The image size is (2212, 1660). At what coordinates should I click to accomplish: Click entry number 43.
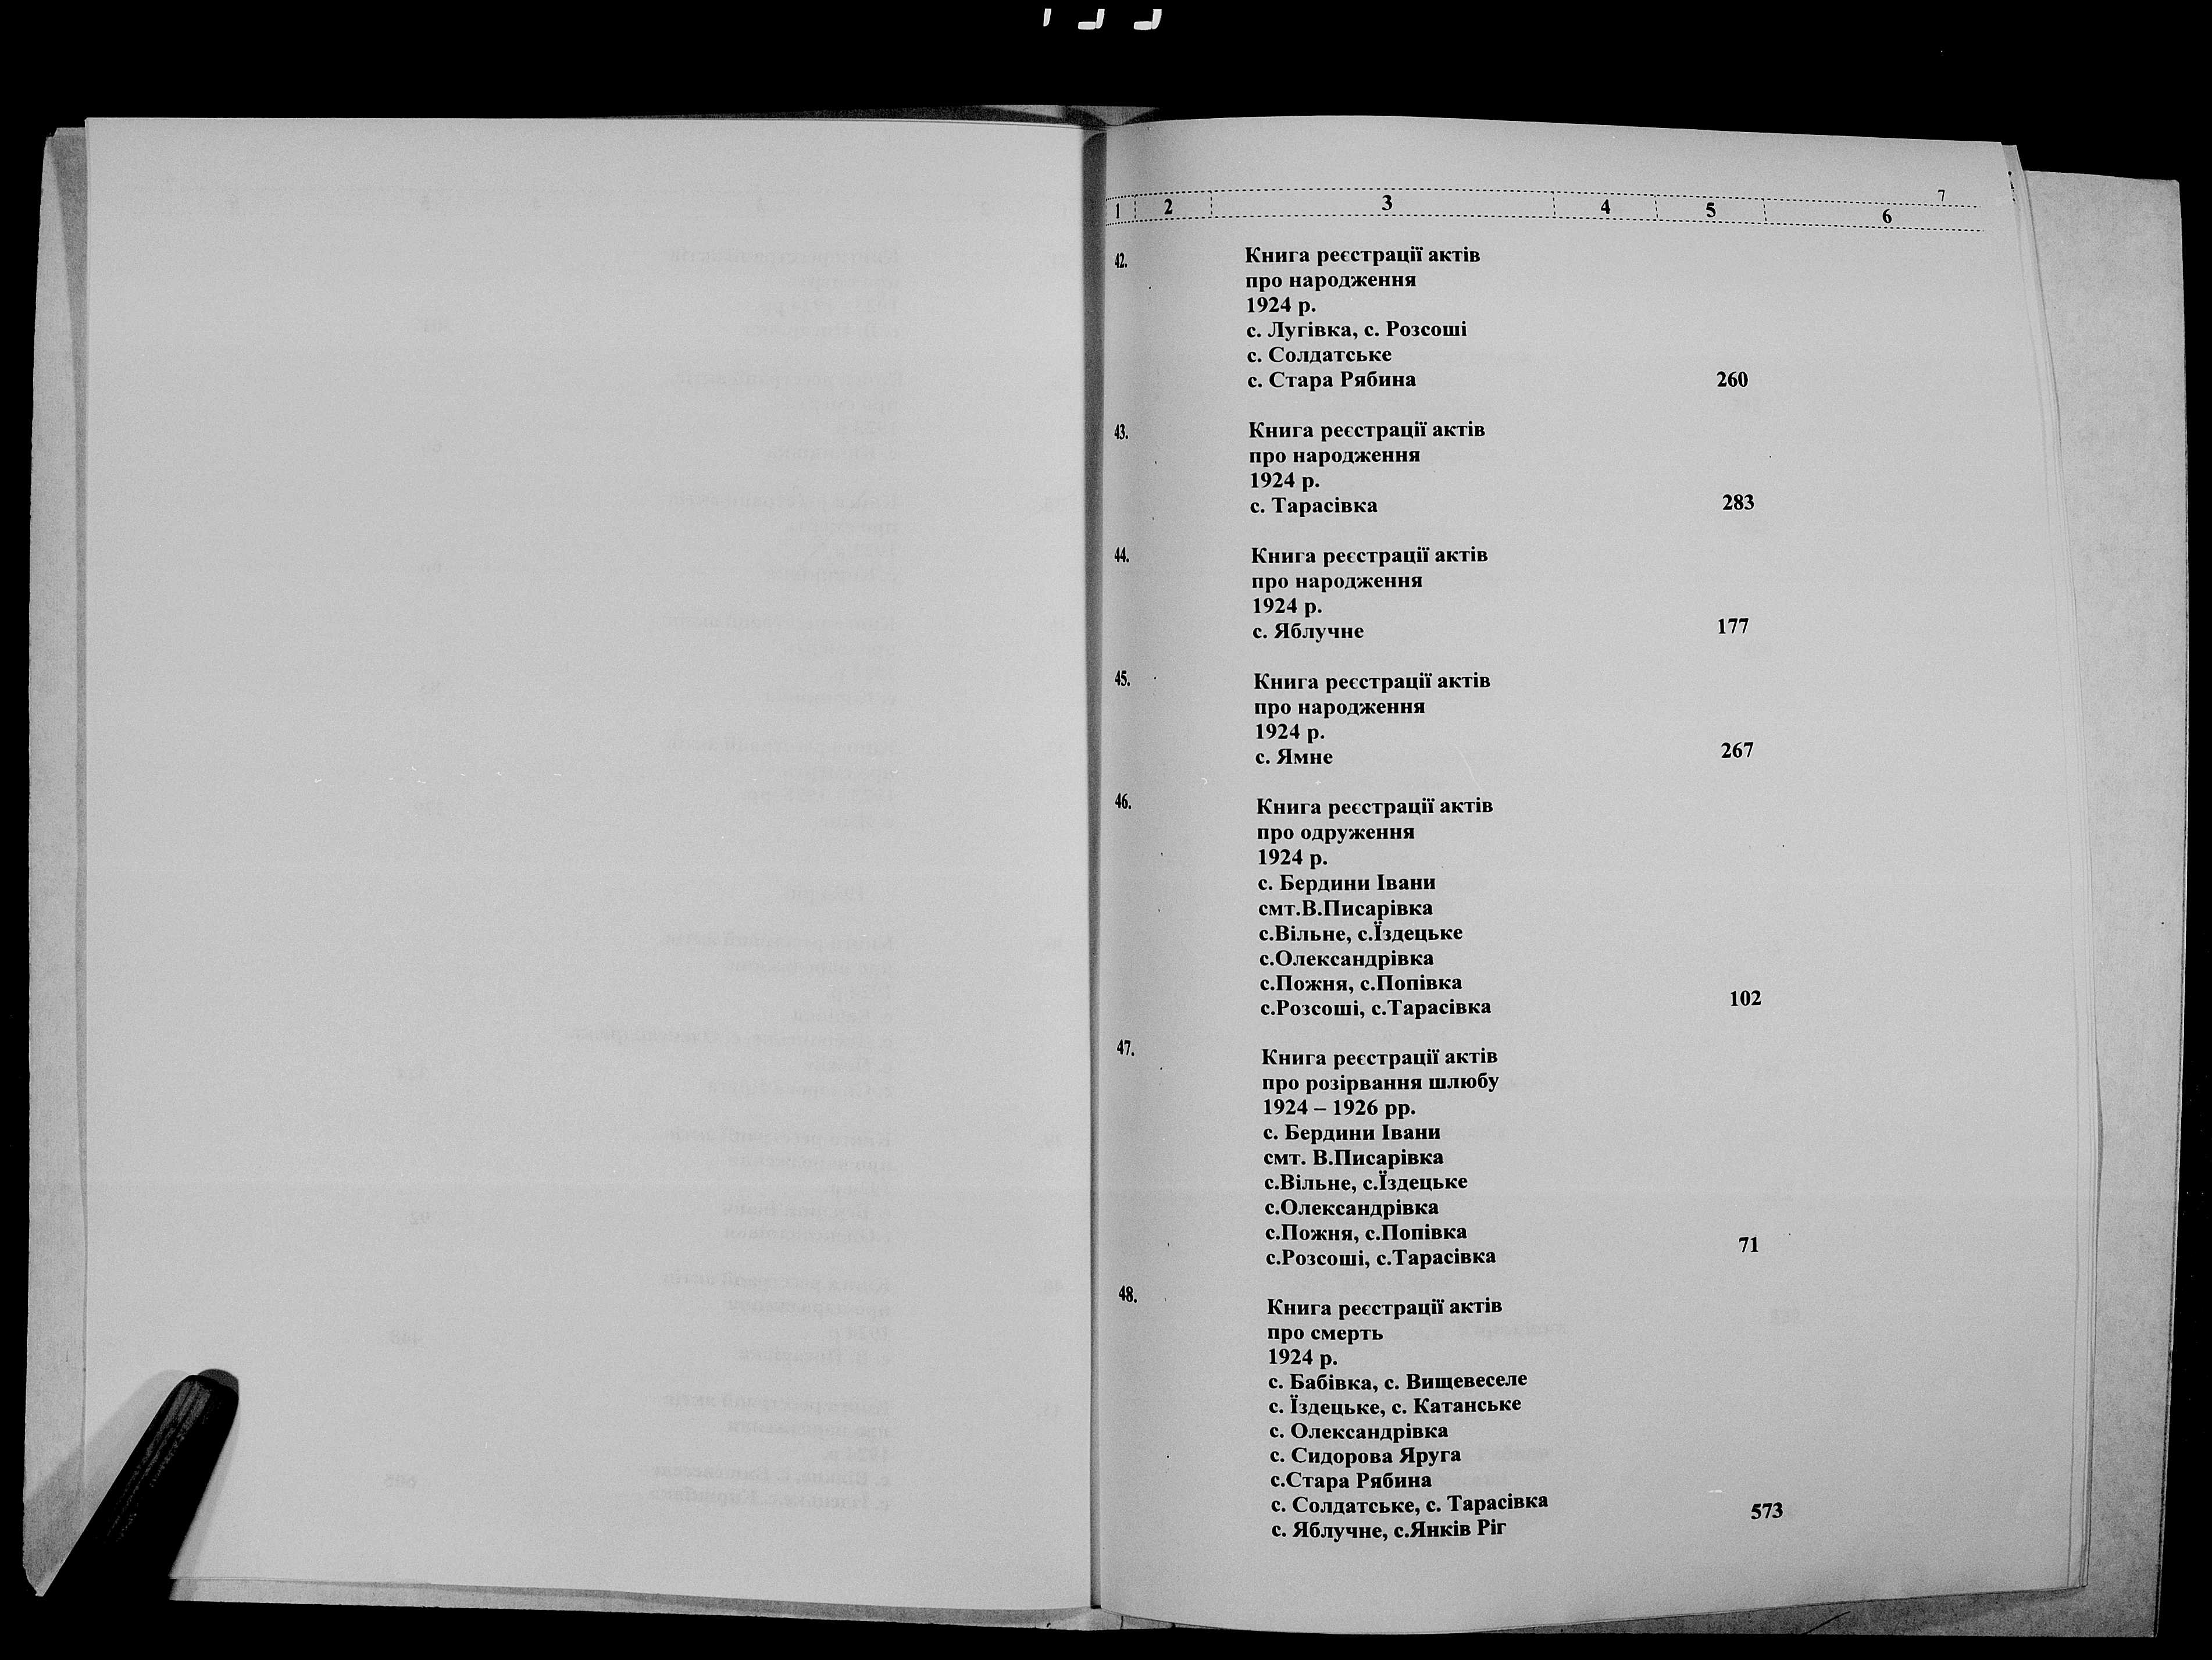pyautogui.click(x=1121, y=433)
